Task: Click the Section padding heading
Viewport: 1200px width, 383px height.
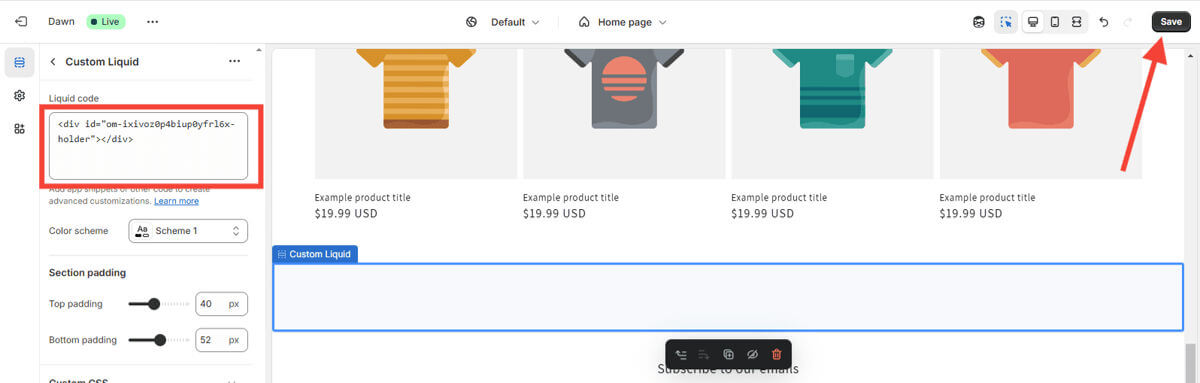Action: 87,272
